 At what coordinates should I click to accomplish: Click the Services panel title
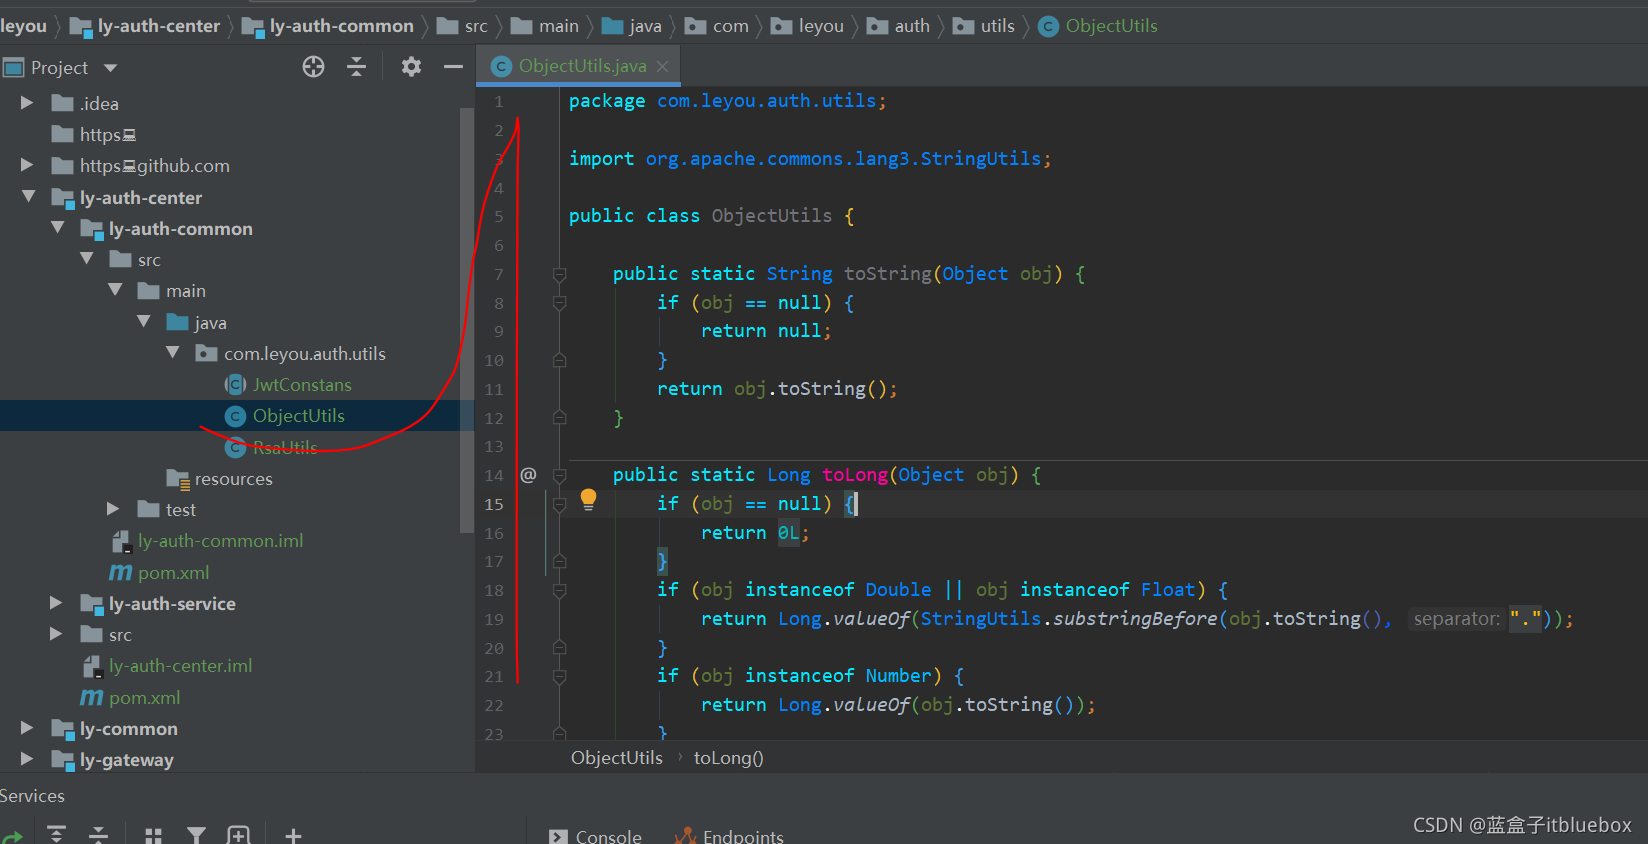[x=32, y=796]
